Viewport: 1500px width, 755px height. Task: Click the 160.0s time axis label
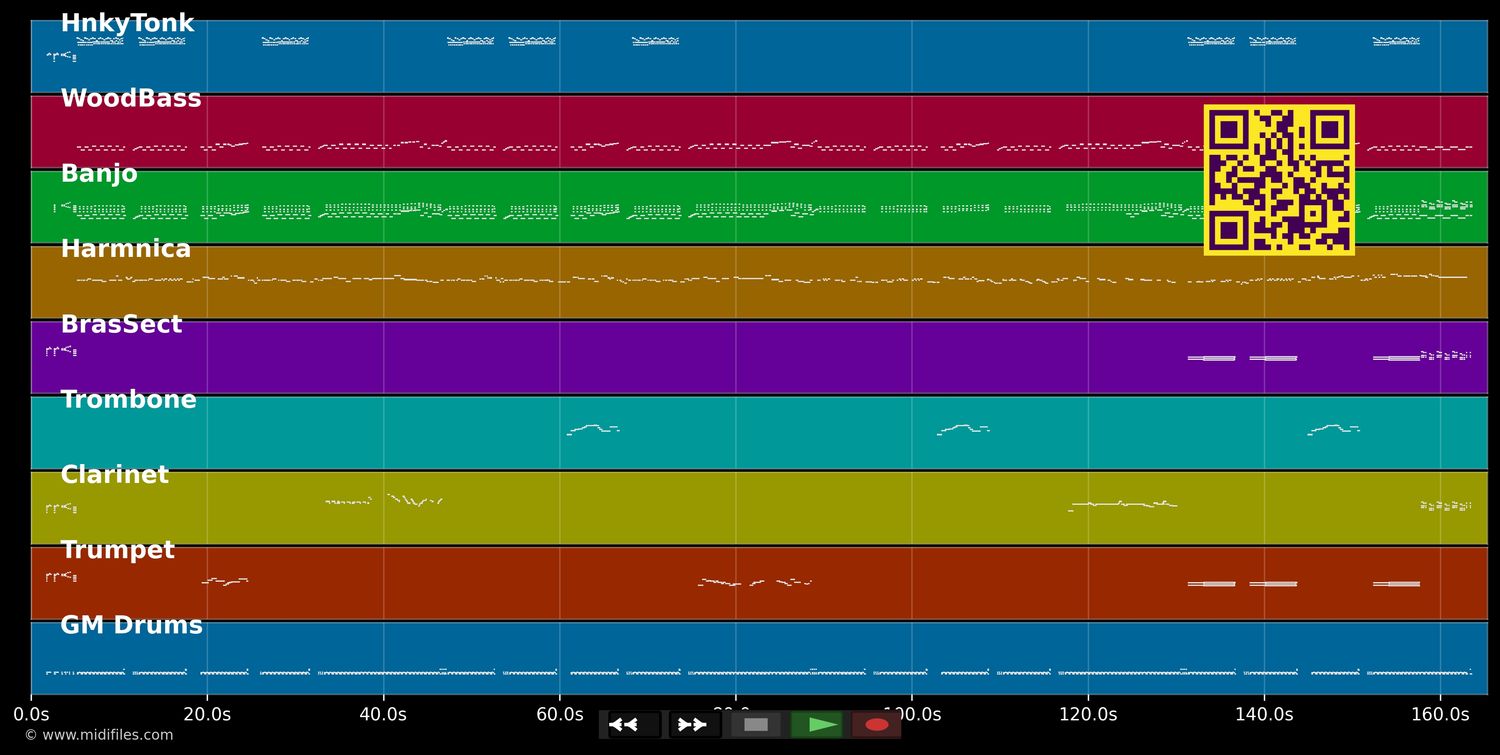click(x=1440, y=715)
